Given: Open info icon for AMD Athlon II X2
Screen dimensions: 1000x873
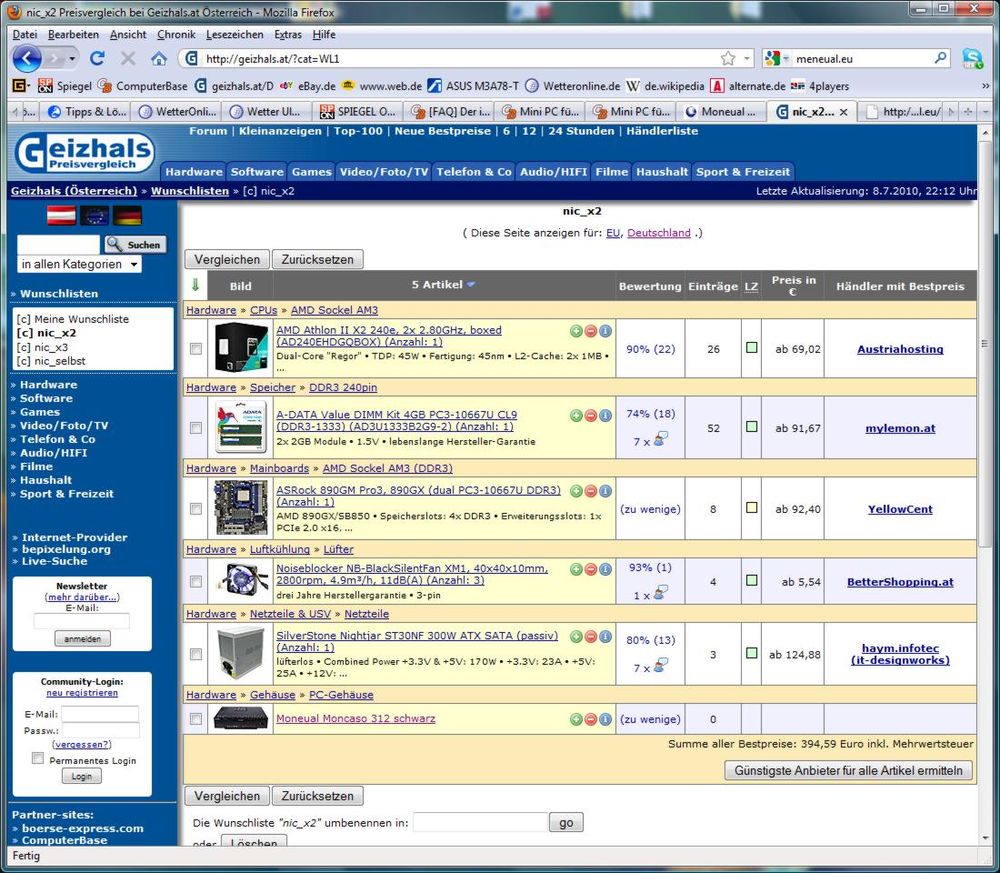Looking at the screenshot, I should tap(605, 330).
